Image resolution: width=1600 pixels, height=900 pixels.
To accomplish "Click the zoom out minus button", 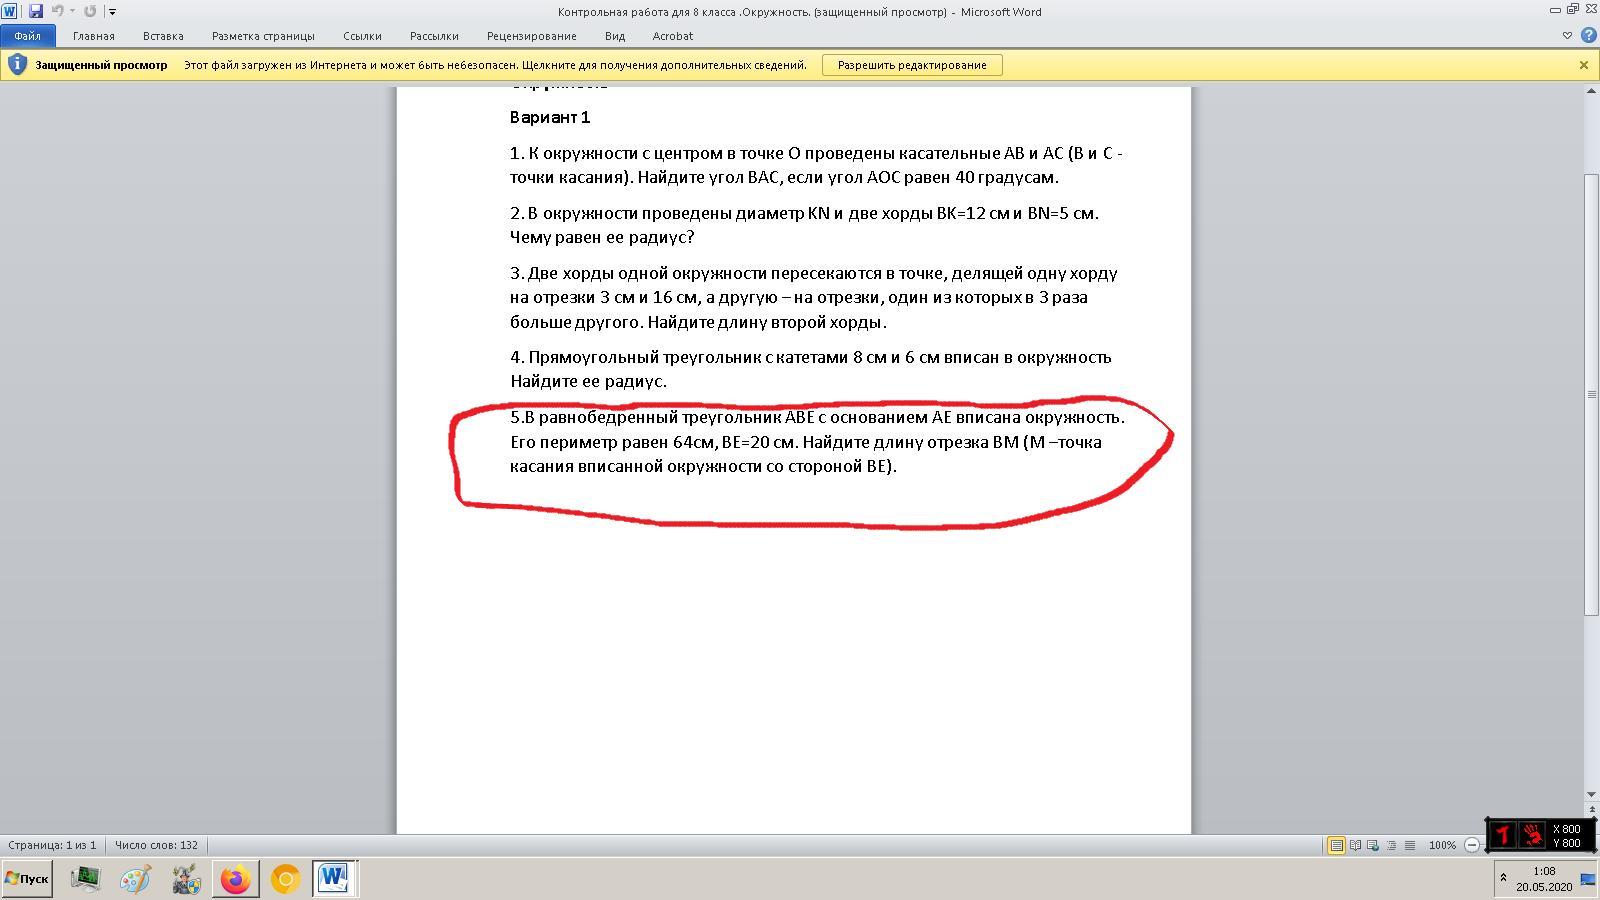I will click(1472, 845).
